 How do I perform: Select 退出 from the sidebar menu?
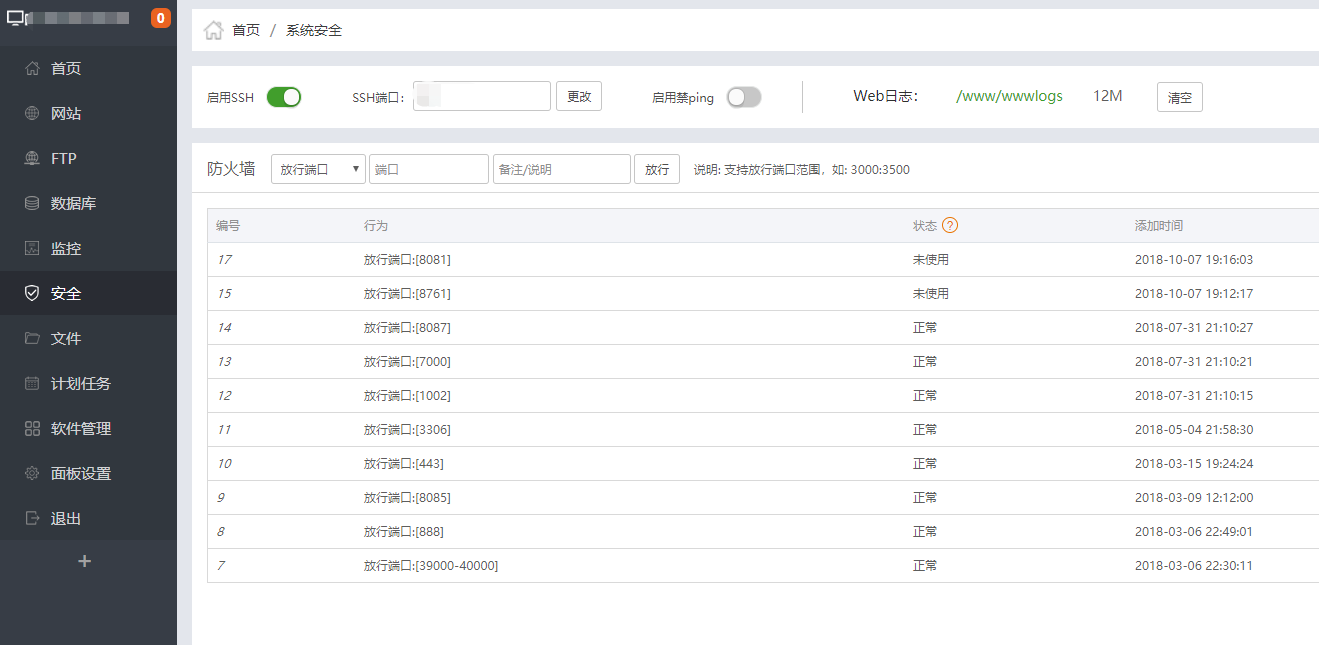(x=66, y=519)
